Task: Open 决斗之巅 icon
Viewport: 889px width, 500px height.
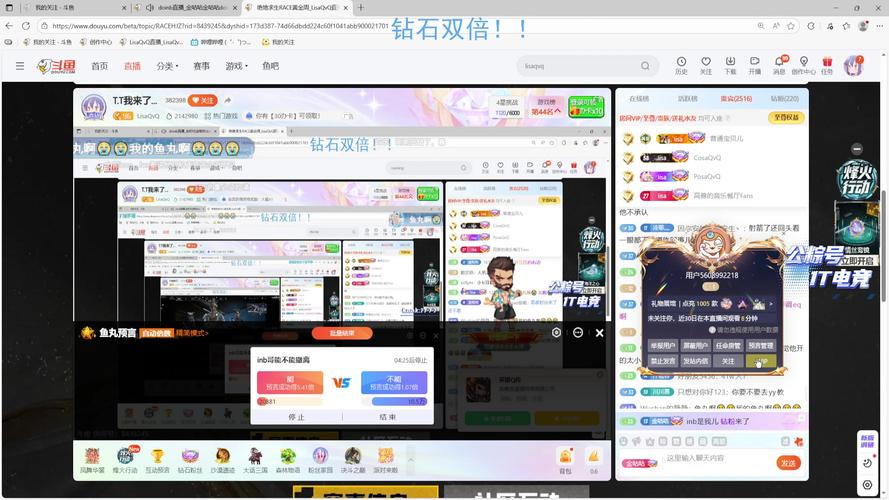Action: coord(353,460)
